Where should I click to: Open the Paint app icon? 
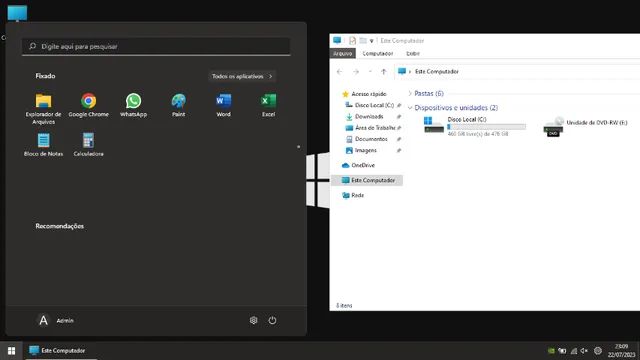(178, 105)
